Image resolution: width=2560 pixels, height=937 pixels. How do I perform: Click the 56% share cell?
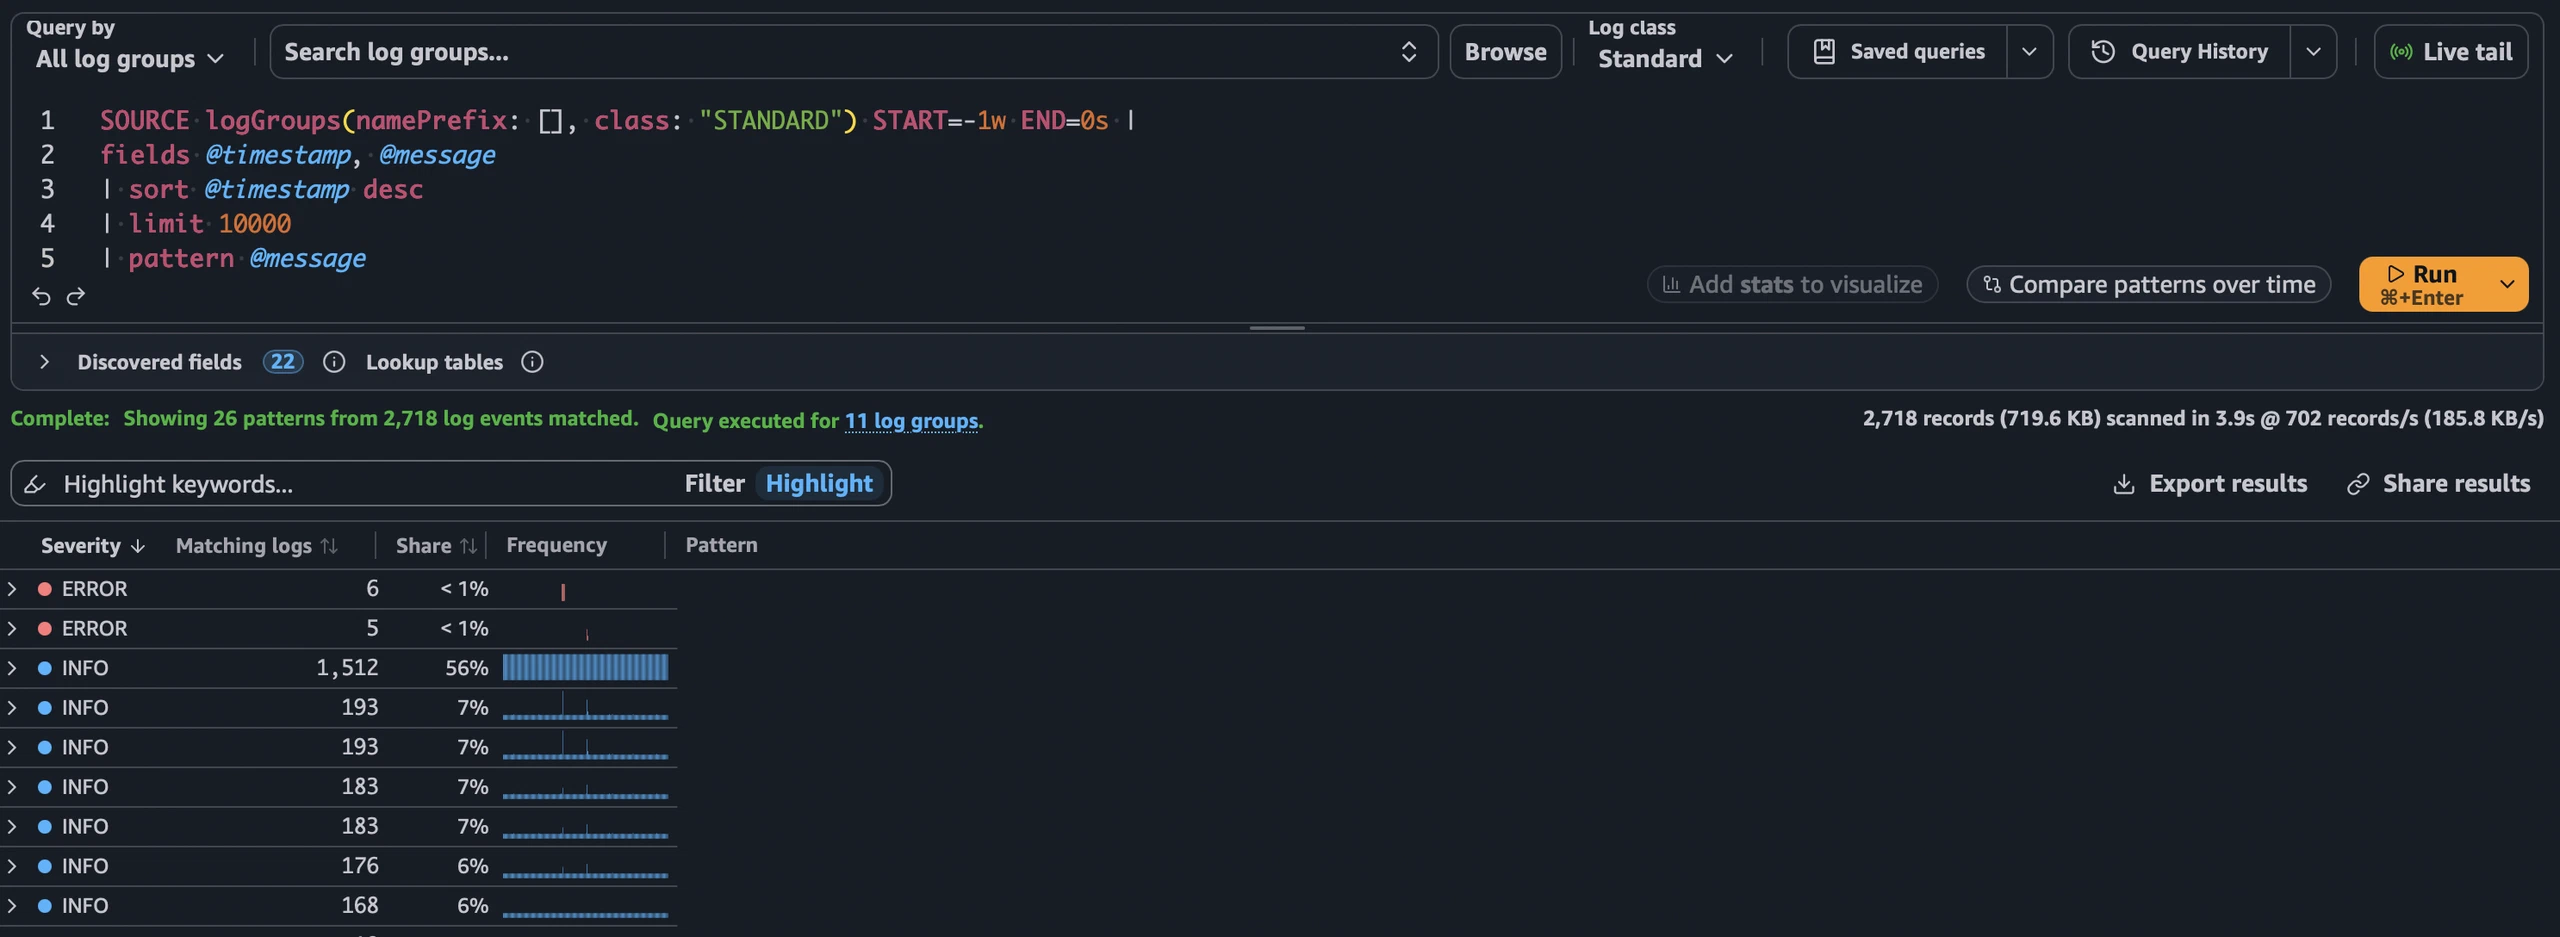(466, 668)
